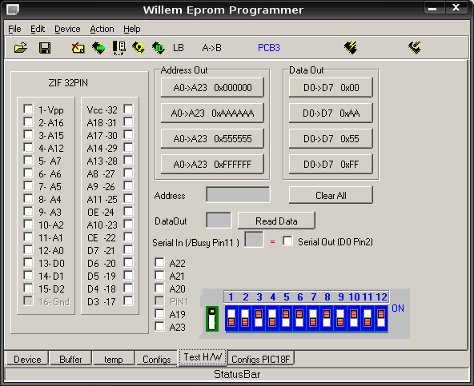Click the third toolbar icon with red X

[x=78, y=48]
